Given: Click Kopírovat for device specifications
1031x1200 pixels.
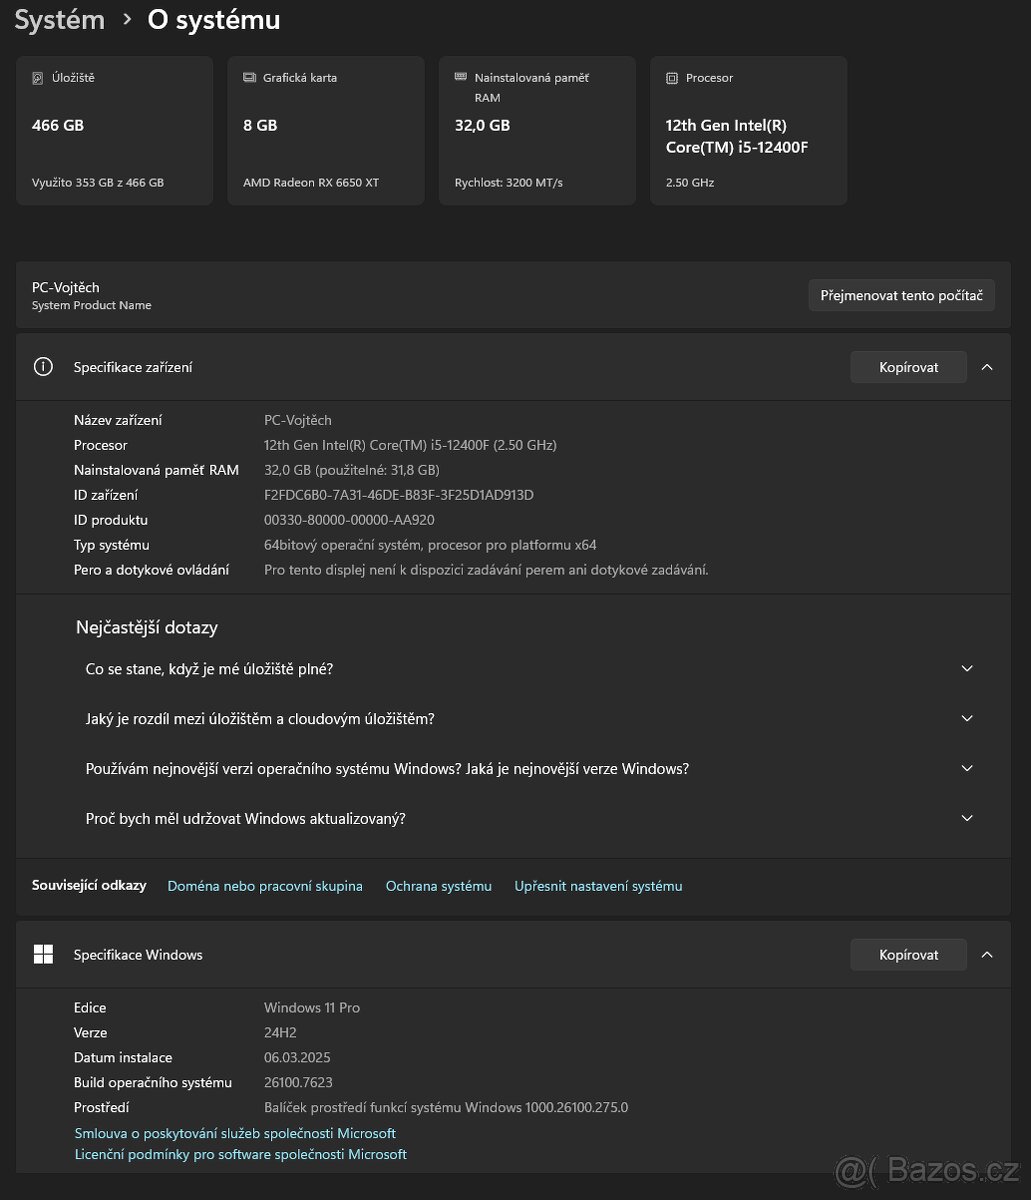Looking at the screenshot, I should (907, 366).
